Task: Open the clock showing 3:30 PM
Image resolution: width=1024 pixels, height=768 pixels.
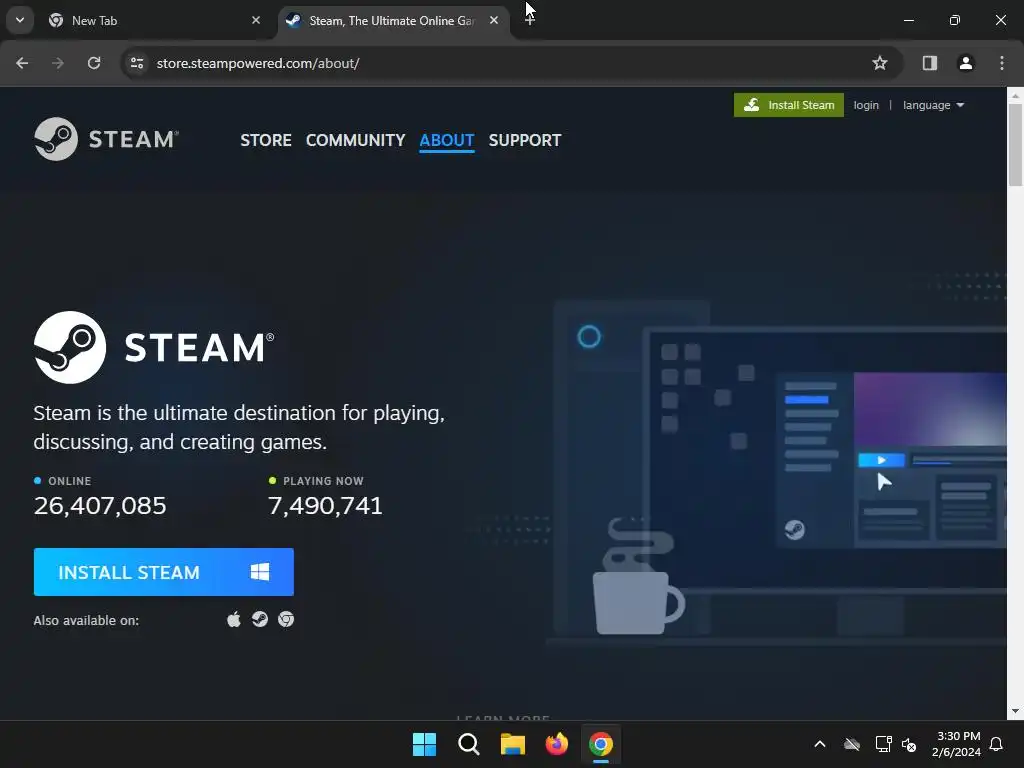Action: pos(957,744)
